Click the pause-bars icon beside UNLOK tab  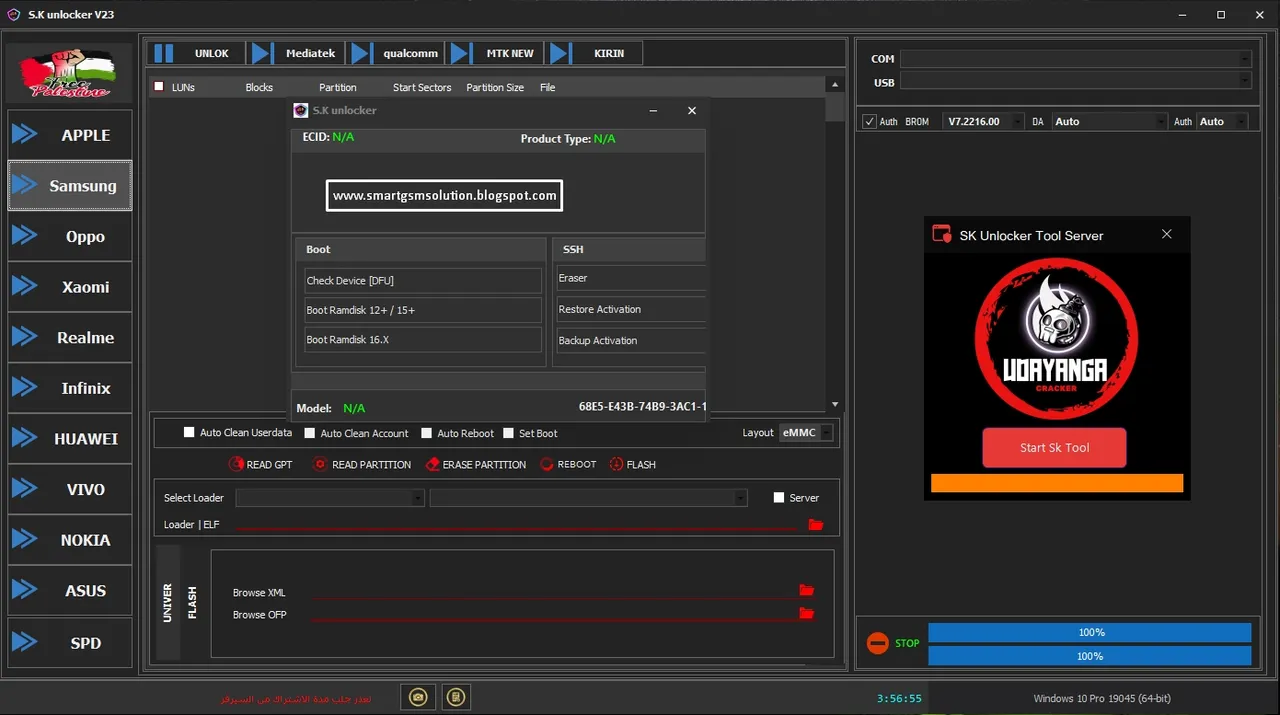164,53
